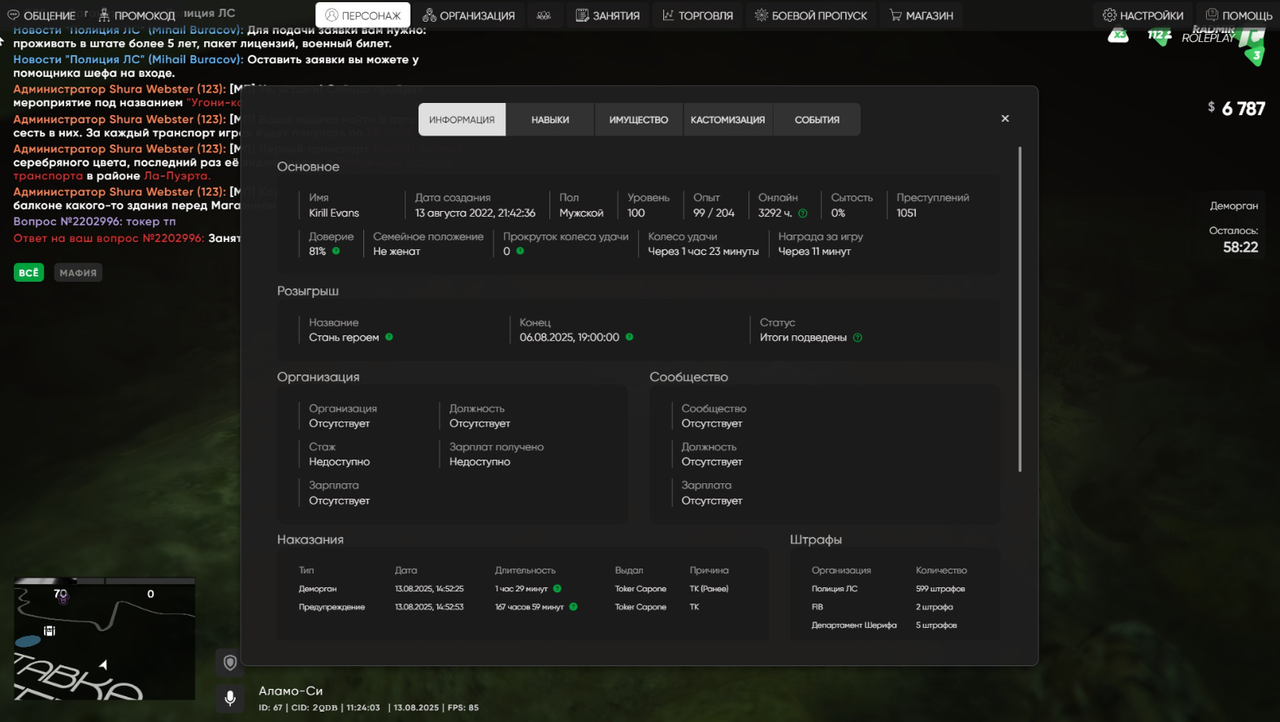Click info icon next to Онлайн 3292 ч.
The width and height of the screenshot is (1280, 722).
[802, 213]
